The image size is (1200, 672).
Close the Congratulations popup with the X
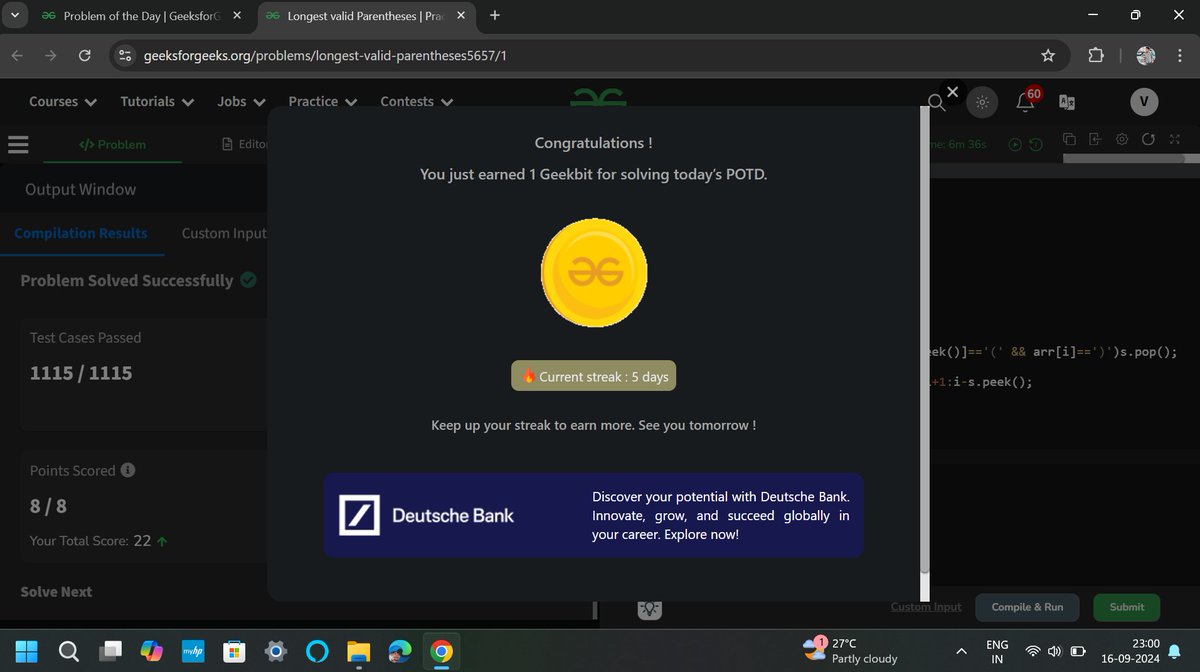click(952, 92)
